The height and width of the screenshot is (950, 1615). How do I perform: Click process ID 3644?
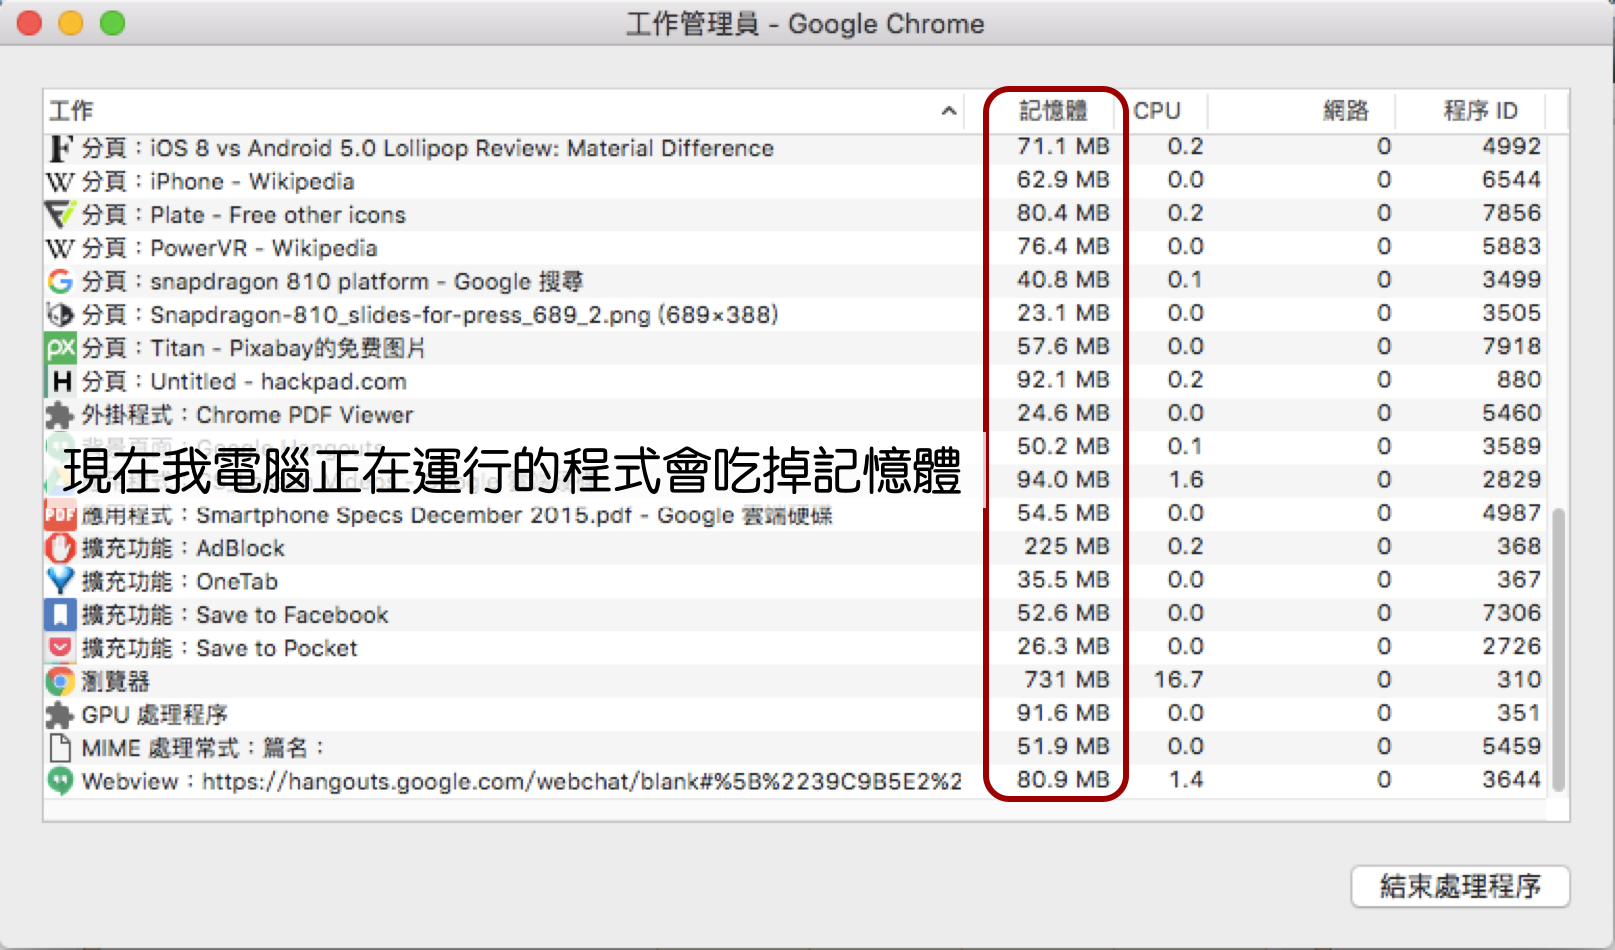1511,780
